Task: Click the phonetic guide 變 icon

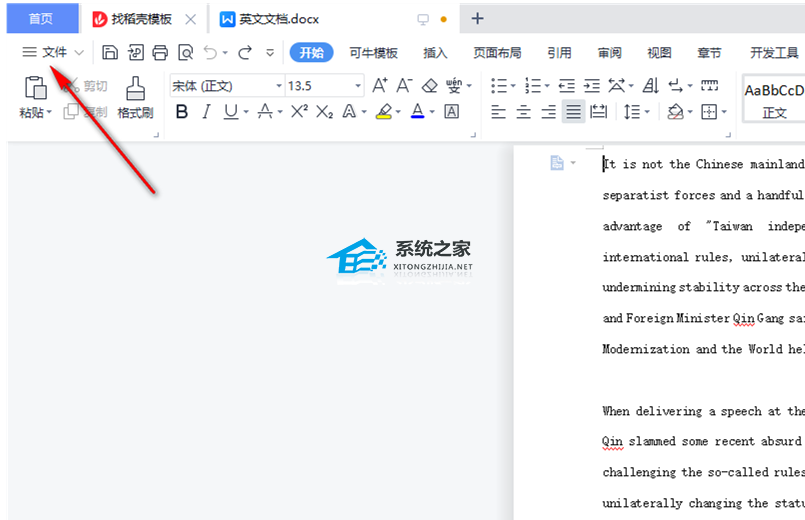Action: pyautogui.click(x=454, y=85)
